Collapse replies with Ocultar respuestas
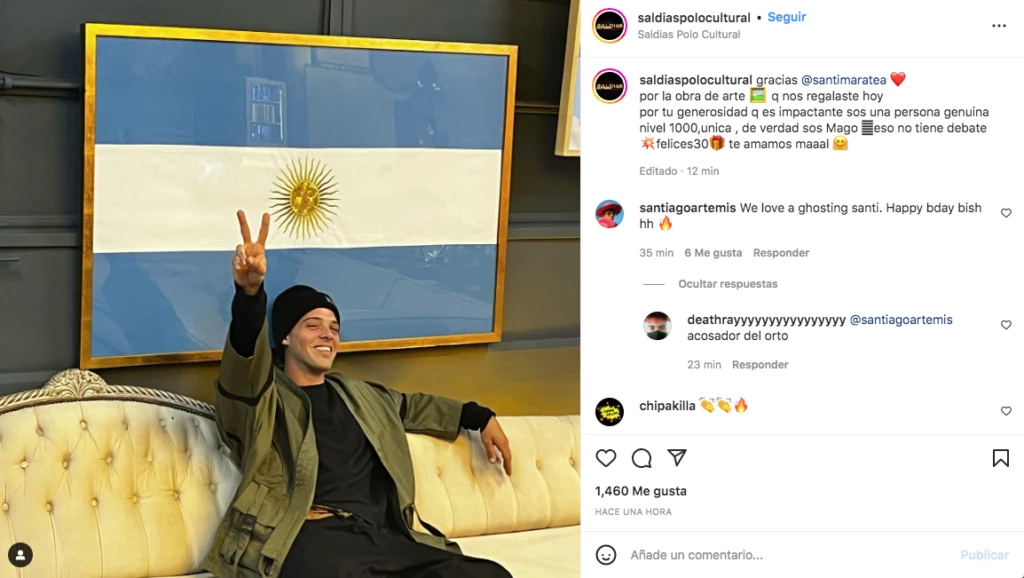 point(728,284)
